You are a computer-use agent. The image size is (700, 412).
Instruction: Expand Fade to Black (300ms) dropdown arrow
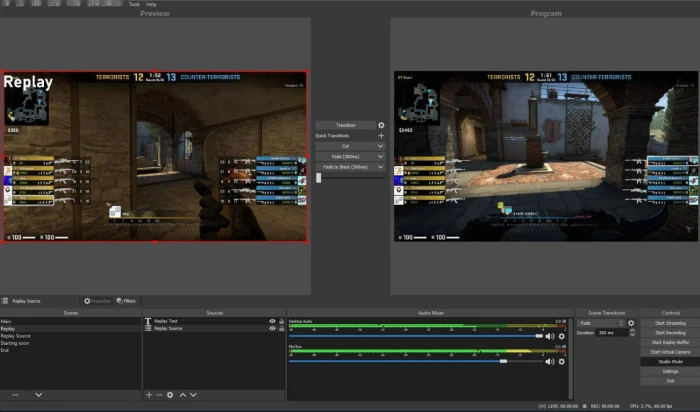380,167
